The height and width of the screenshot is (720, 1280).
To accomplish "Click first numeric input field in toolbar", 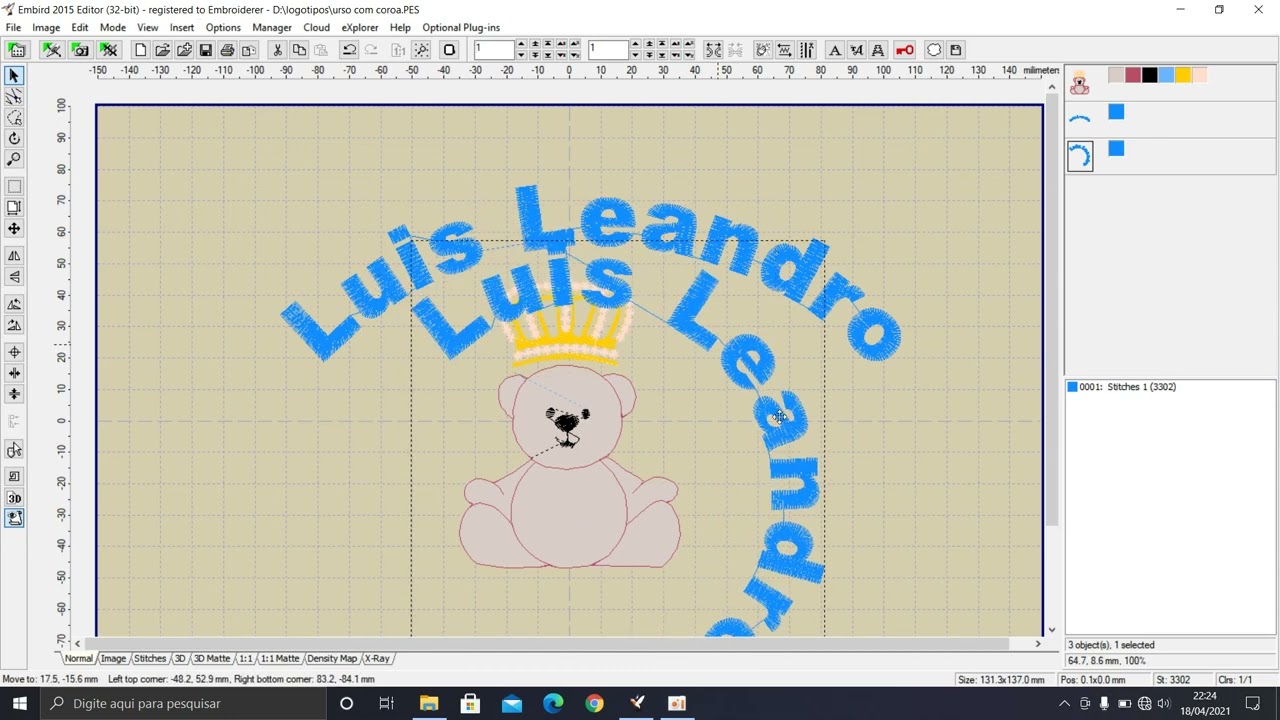I will [493, 50].
